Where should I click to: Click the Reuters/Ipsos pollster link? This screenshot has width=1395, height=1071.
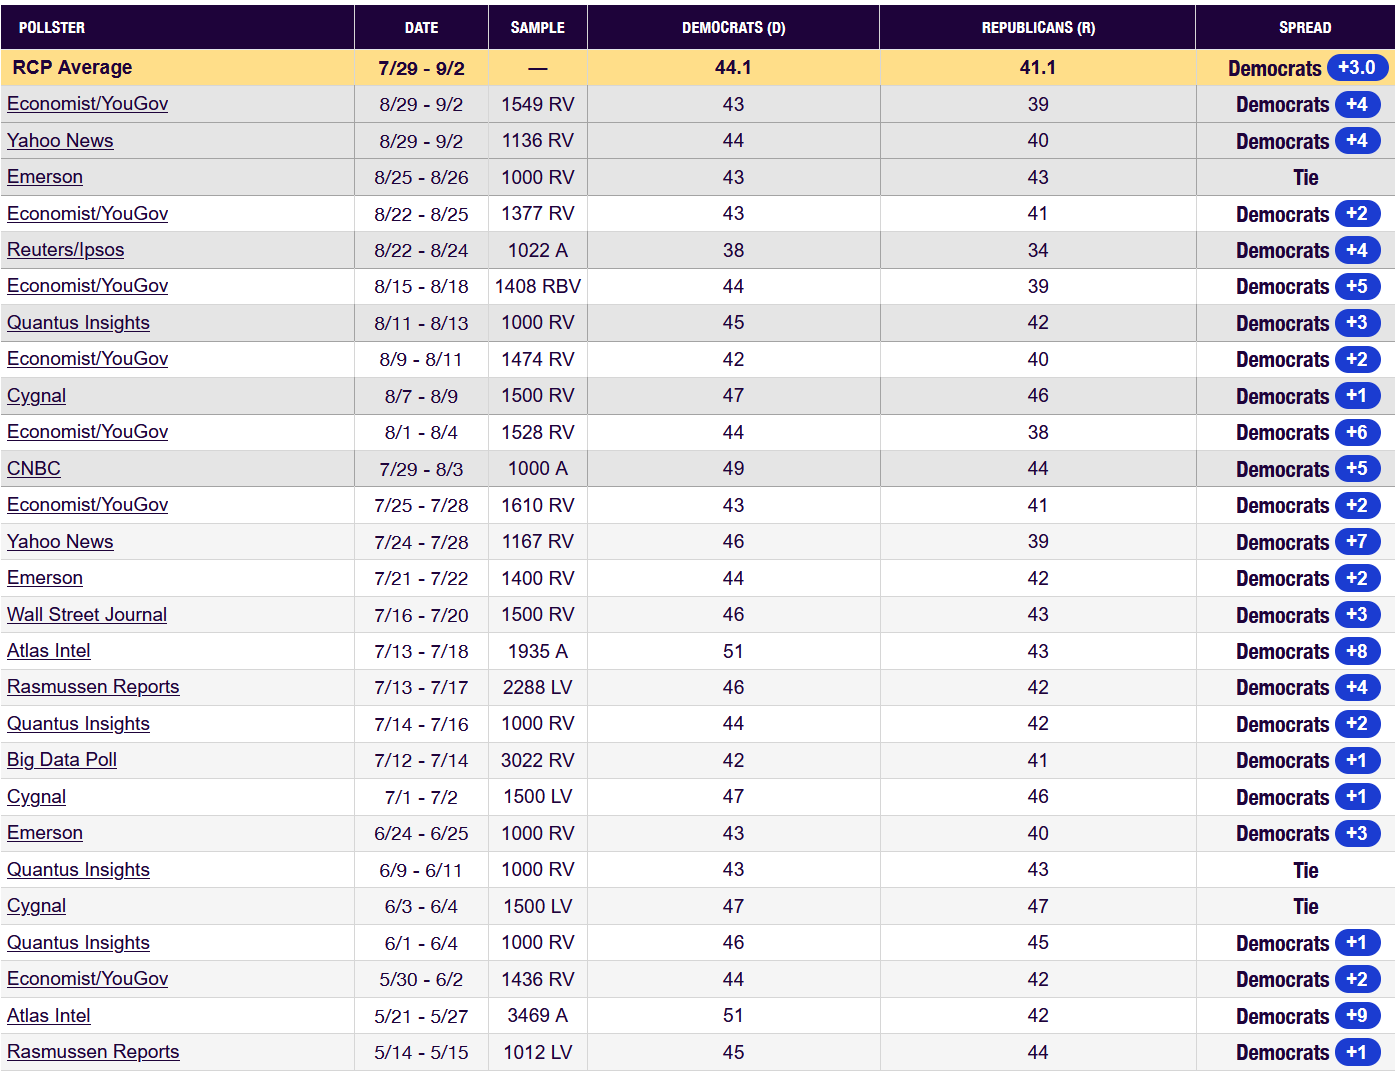click(66, 250)
